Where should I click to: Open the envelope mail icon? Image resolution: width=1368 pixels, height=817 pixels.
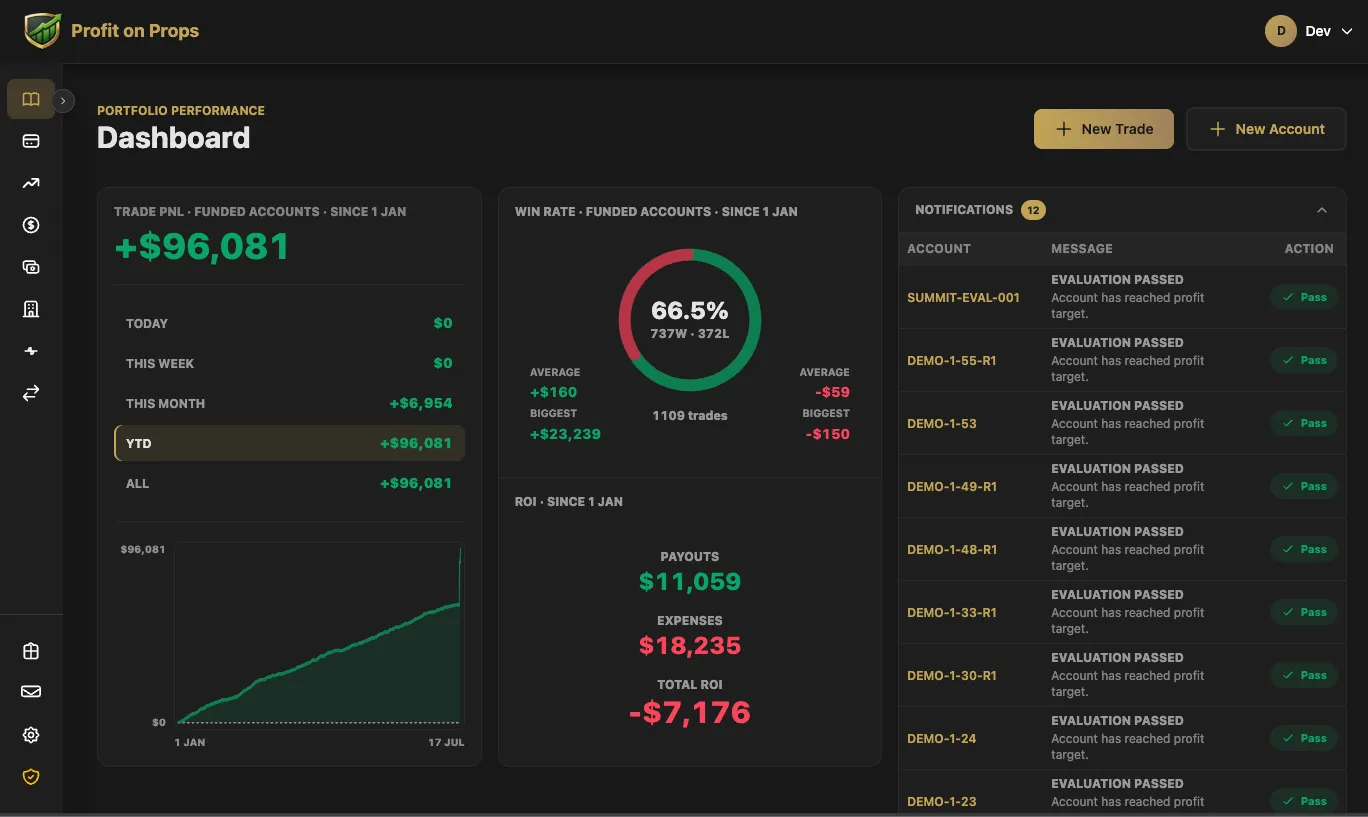pyautogui.click(x=31, y=692)
